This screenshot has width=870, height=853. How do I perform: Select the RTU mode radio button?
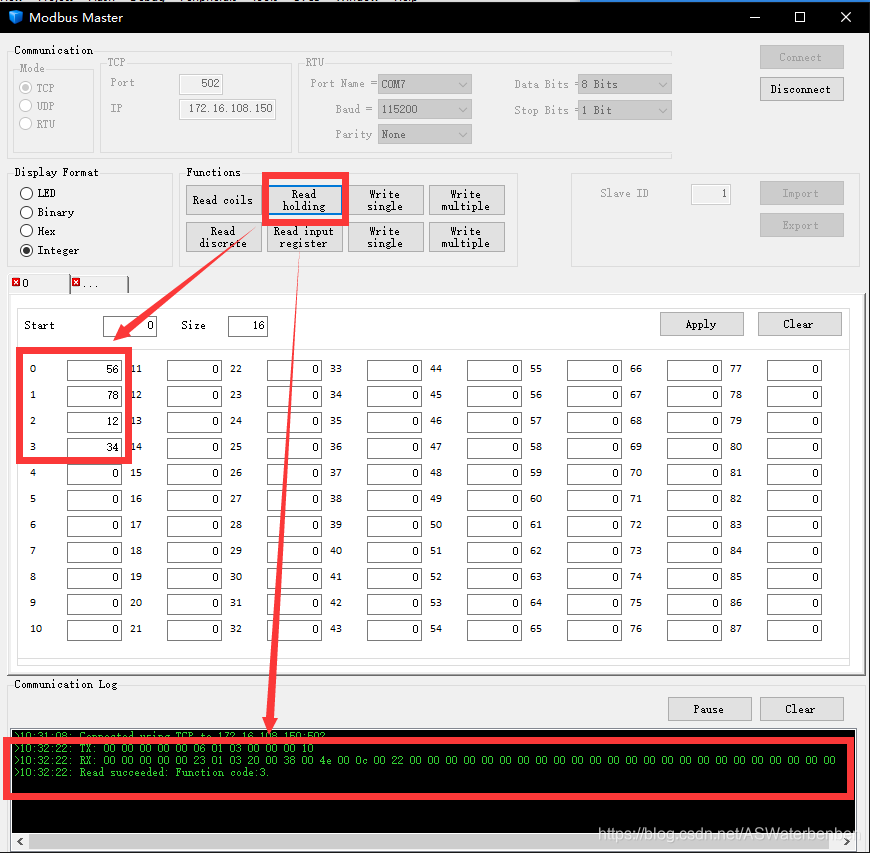pos(26,123)
